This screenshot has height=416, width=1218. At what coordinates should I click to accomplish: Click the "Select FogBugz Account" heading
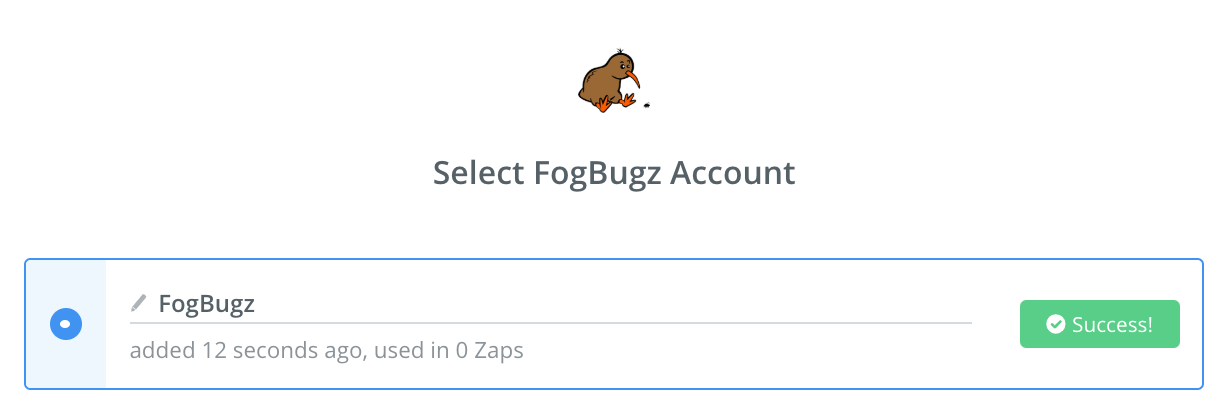[614, 173]
